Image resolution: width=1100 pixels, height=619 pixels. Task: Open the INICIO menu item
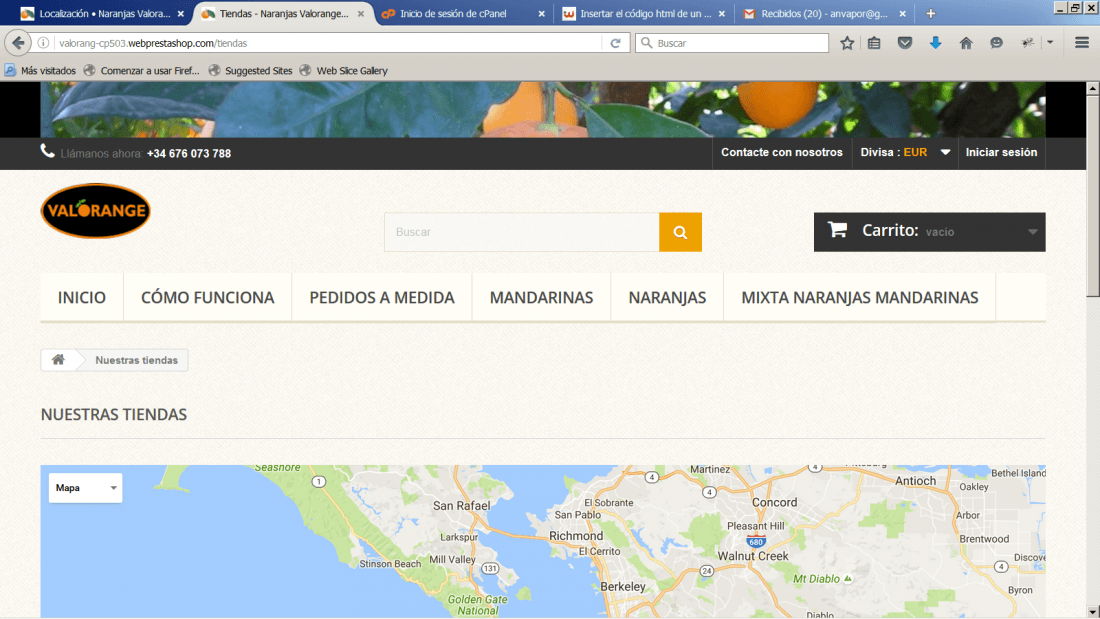[x=82, y=298]
